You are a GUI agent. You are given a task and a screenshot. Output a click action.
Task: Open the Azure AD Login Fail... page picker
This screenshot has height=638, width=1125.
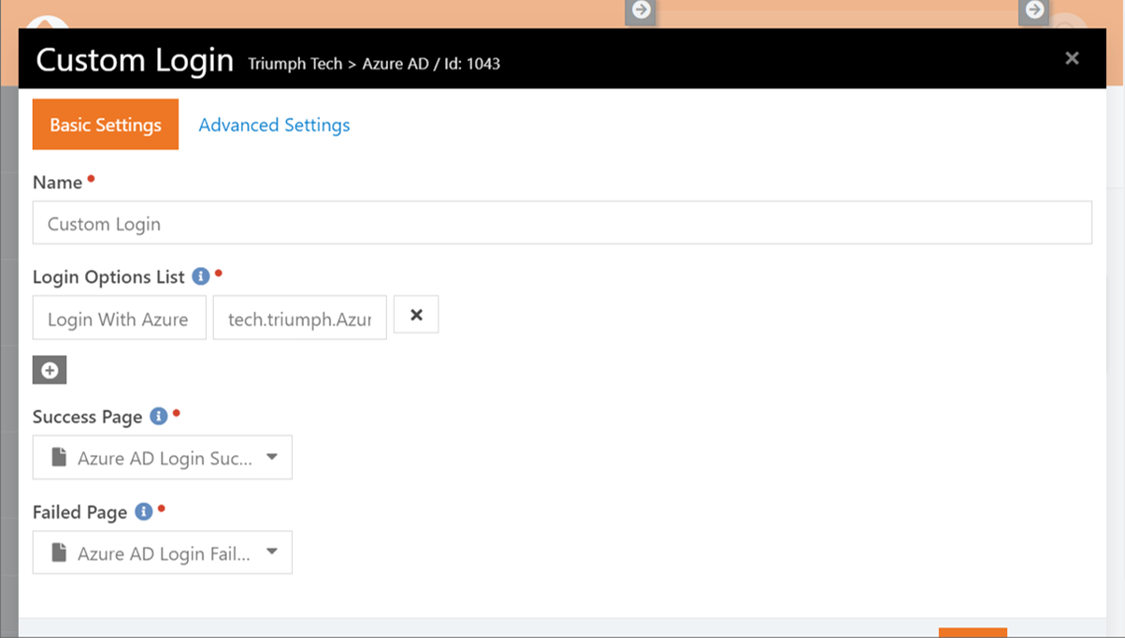coord(162,553)
